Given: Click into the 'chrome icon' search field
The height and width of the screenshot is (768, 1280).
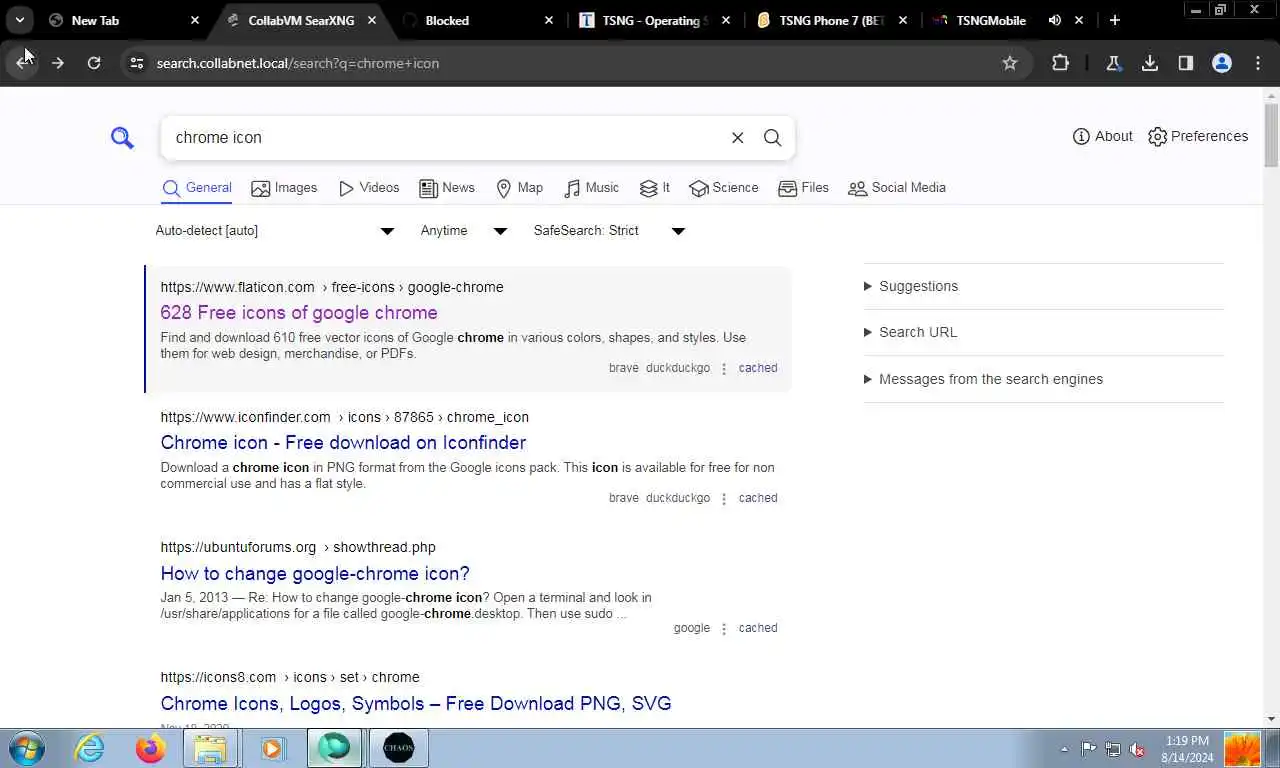Looking at the screenshot, I should 445,138.
